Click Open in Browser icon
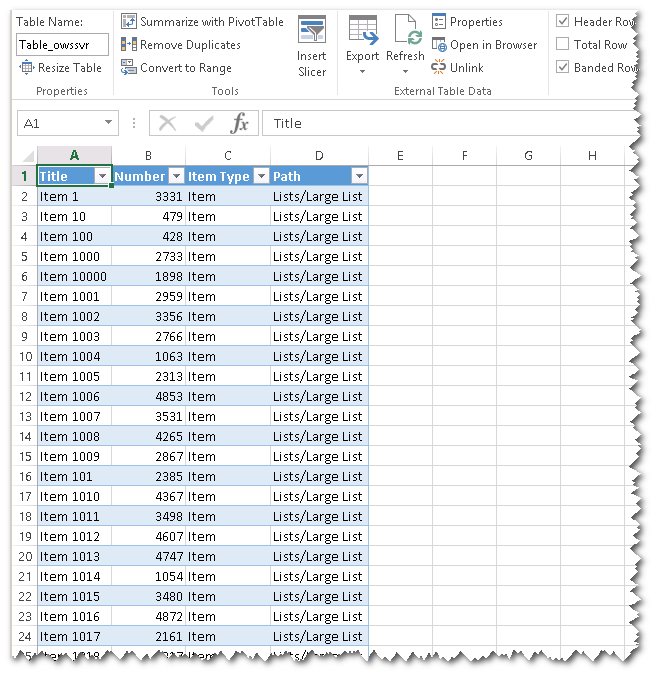 point(439,45)
